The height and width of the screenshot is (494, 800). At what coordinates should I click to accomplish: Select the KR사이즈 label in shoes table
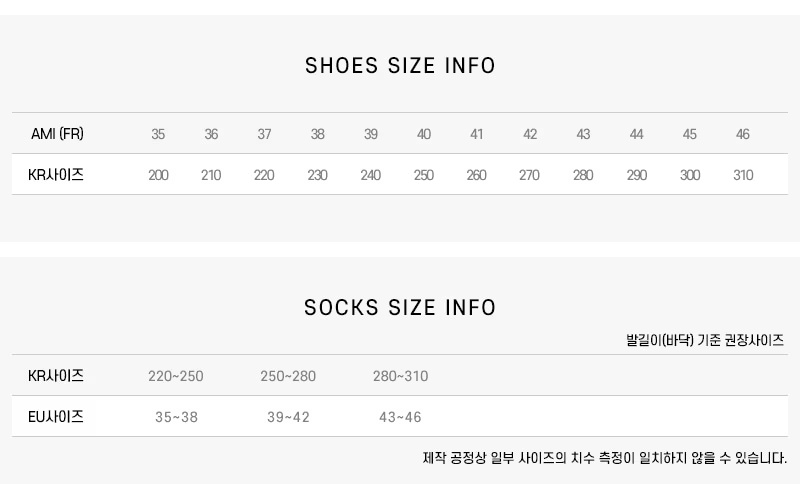(x=56, y=175)
